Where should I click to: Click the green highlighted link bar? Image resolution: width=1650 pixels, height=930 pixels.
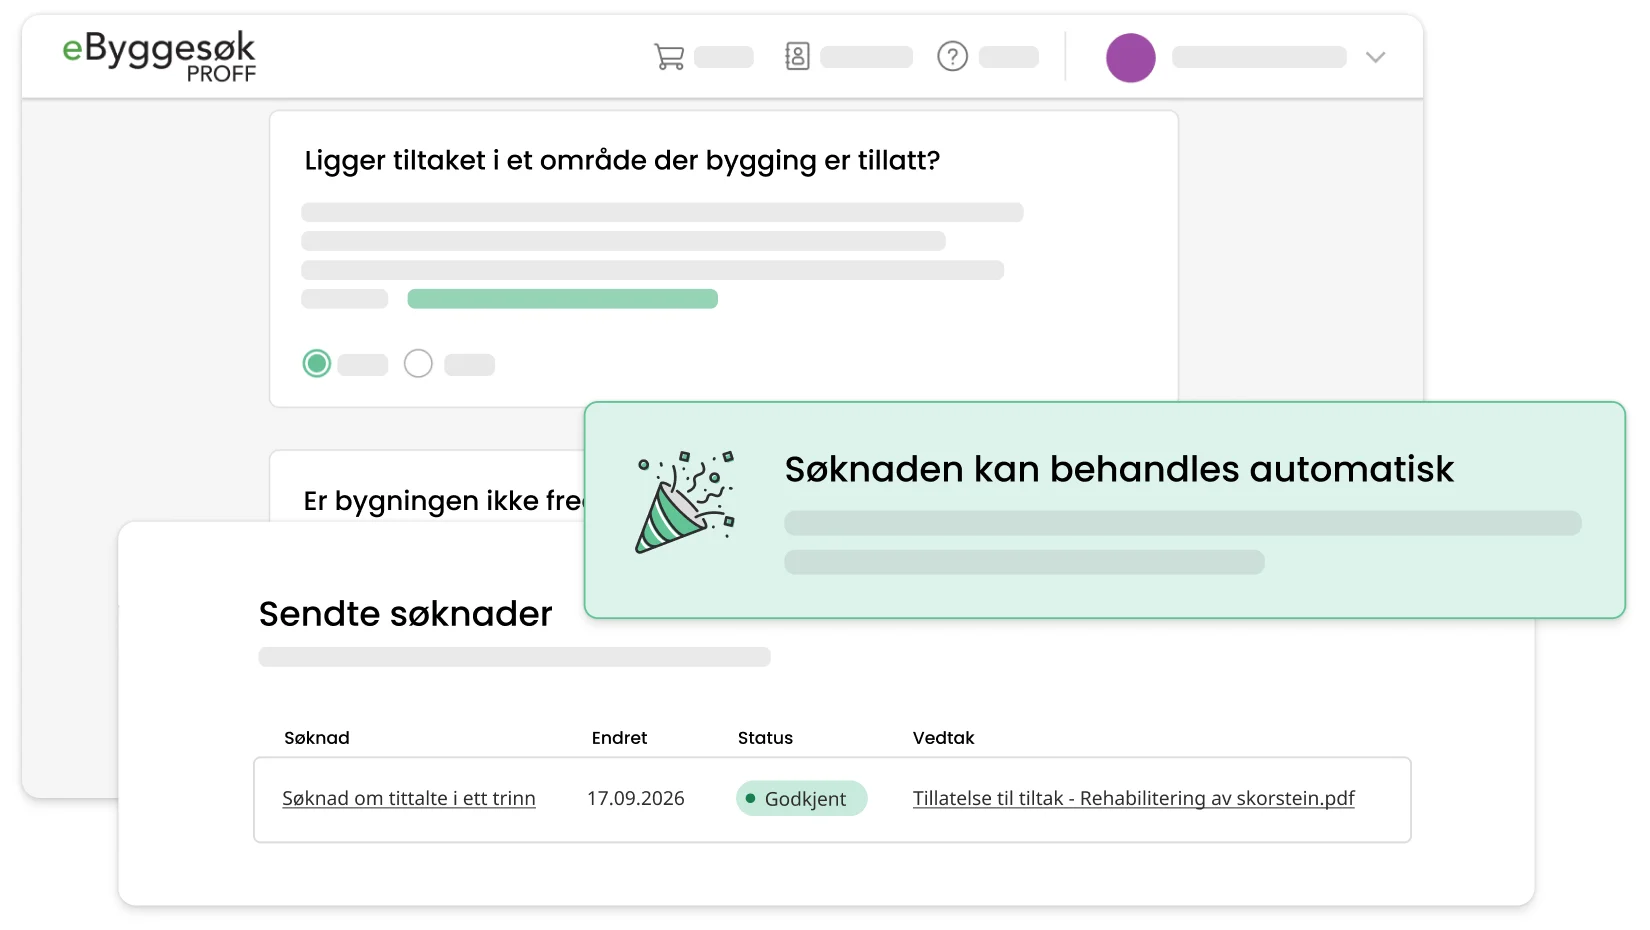(x=562, y=299)
